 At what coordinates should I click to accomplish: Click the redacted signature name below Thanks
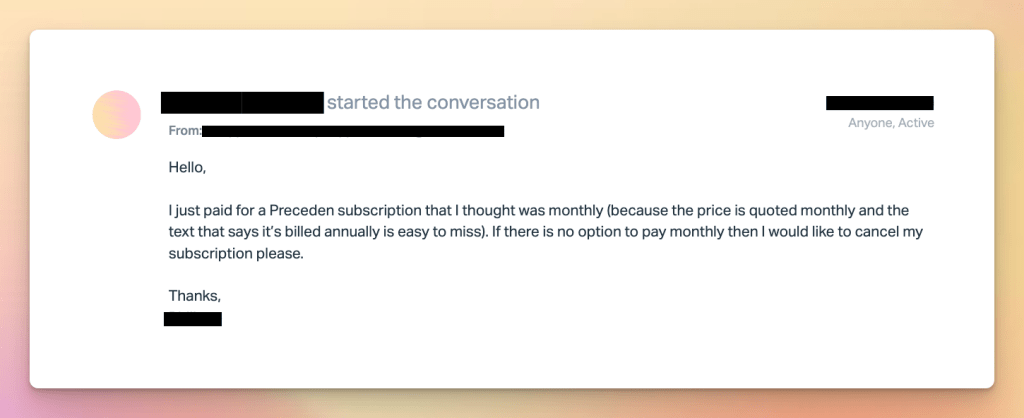coord(193,319)
